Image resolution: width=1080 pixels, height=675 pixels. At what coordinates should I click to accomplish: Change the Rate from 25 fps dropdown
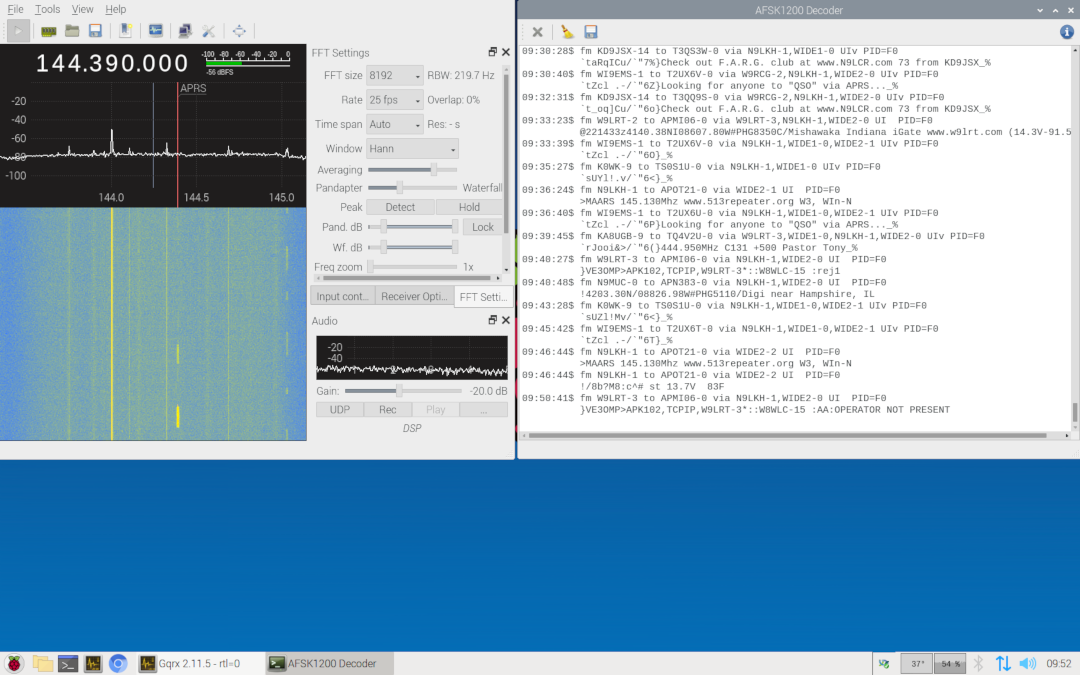(x=394, y=99)
